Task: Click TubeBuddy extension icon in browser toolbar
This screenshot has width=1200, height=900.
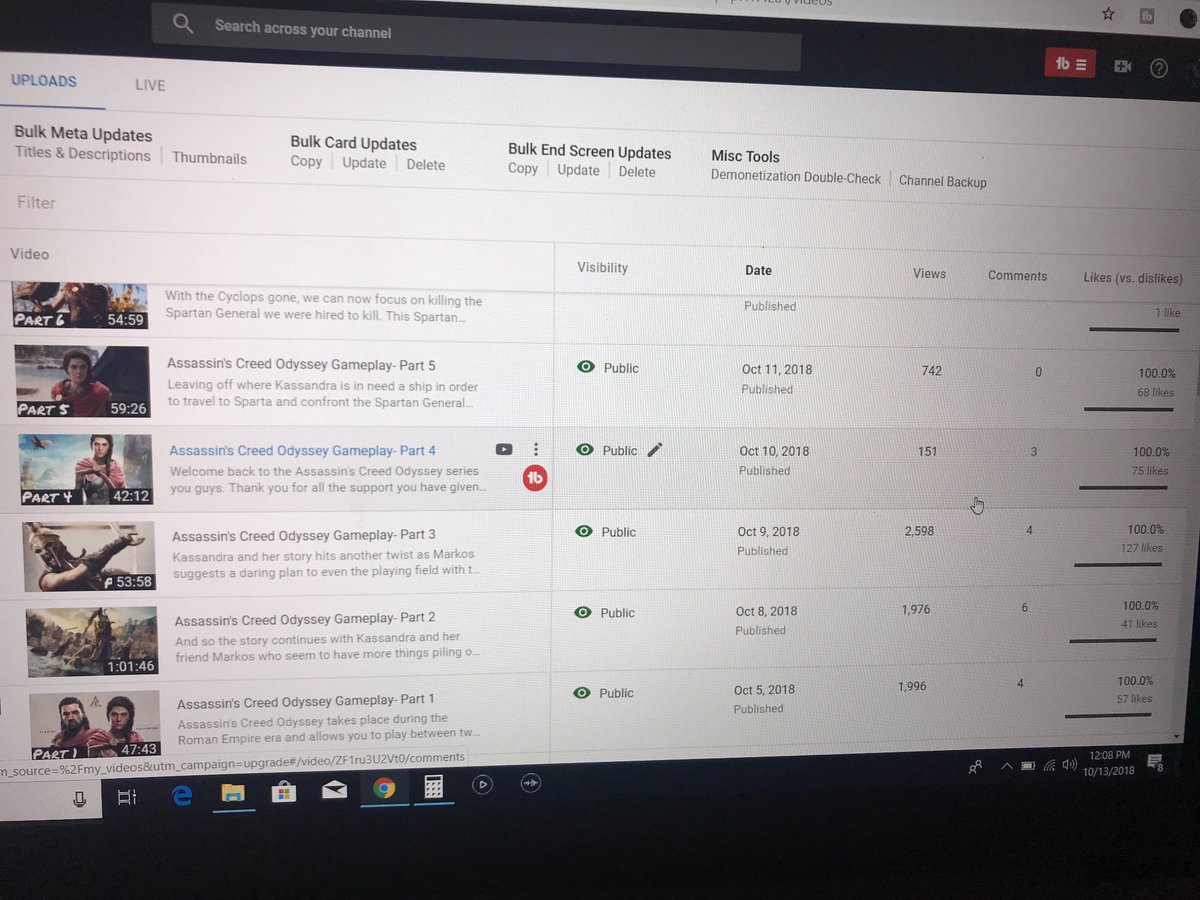Action: (1147, 15)
